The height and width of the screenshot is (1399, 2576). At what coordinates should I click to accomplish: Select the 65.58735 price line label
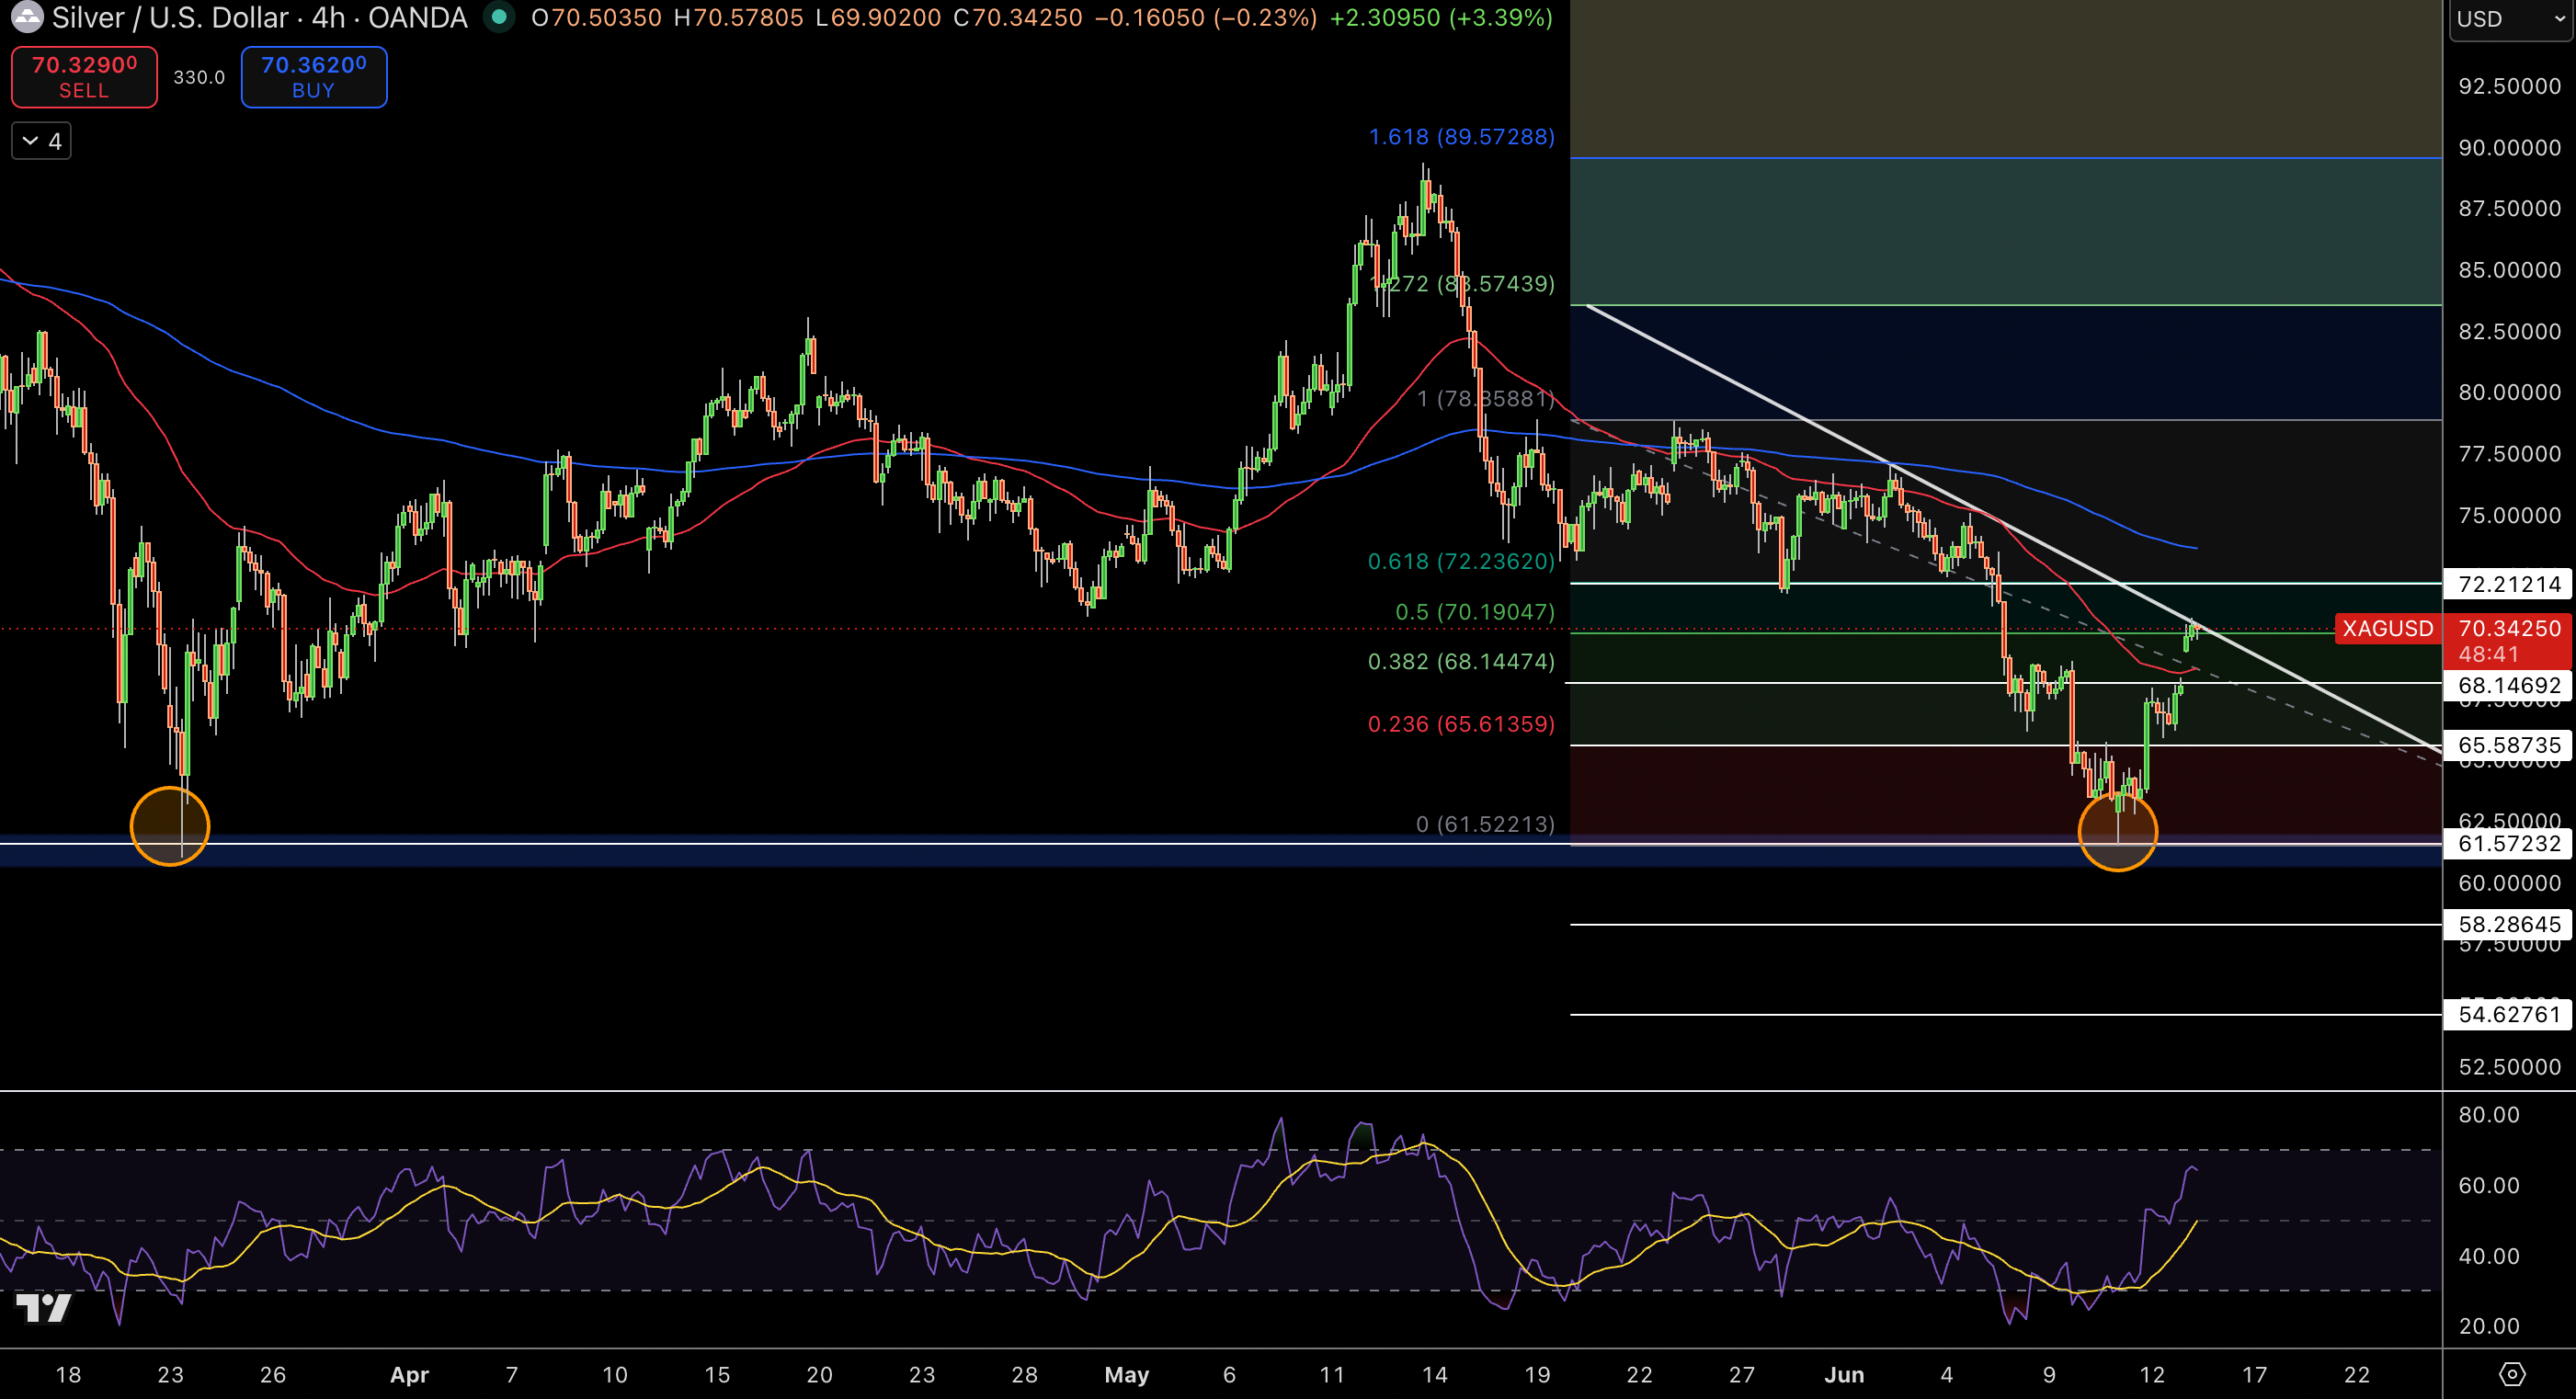point(2509,745)
